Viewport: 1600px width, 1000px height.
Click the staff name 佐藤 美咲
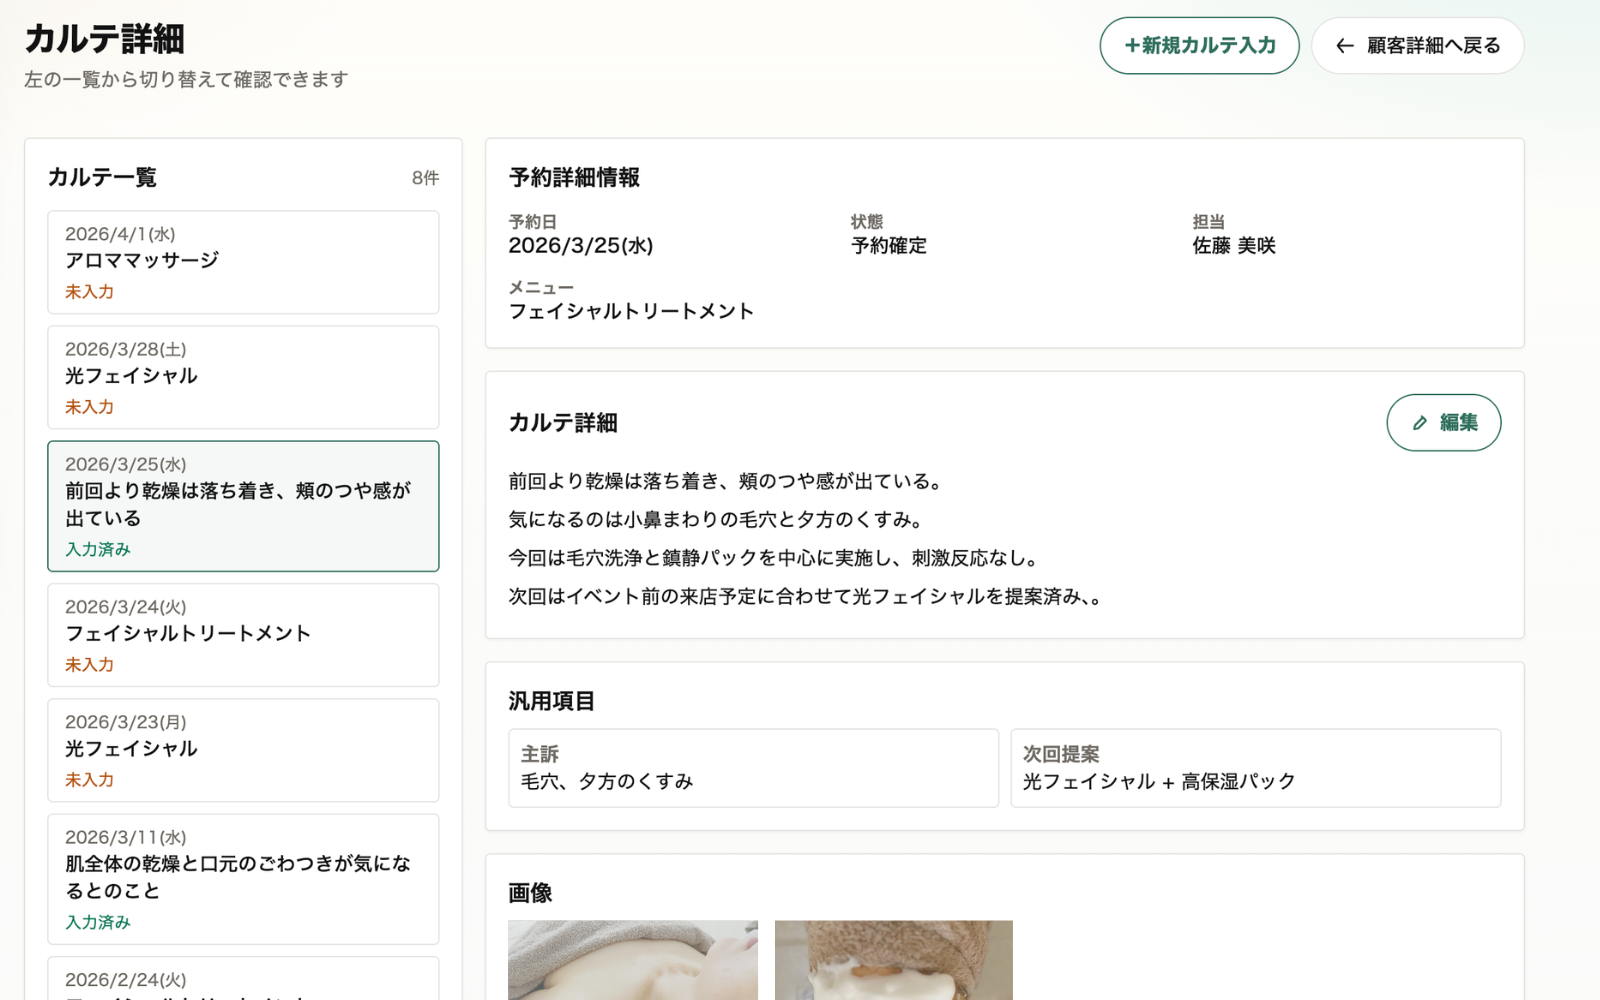(1234, 246)
